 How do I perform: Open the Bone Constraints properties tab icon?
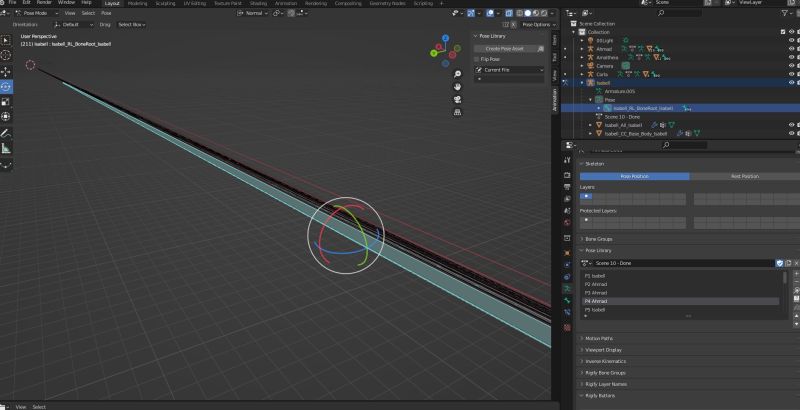567,312
